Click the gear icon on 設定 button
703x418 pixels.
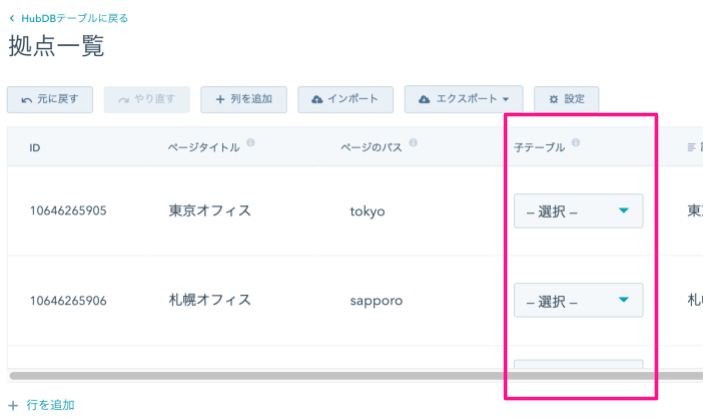click(553, 99)
